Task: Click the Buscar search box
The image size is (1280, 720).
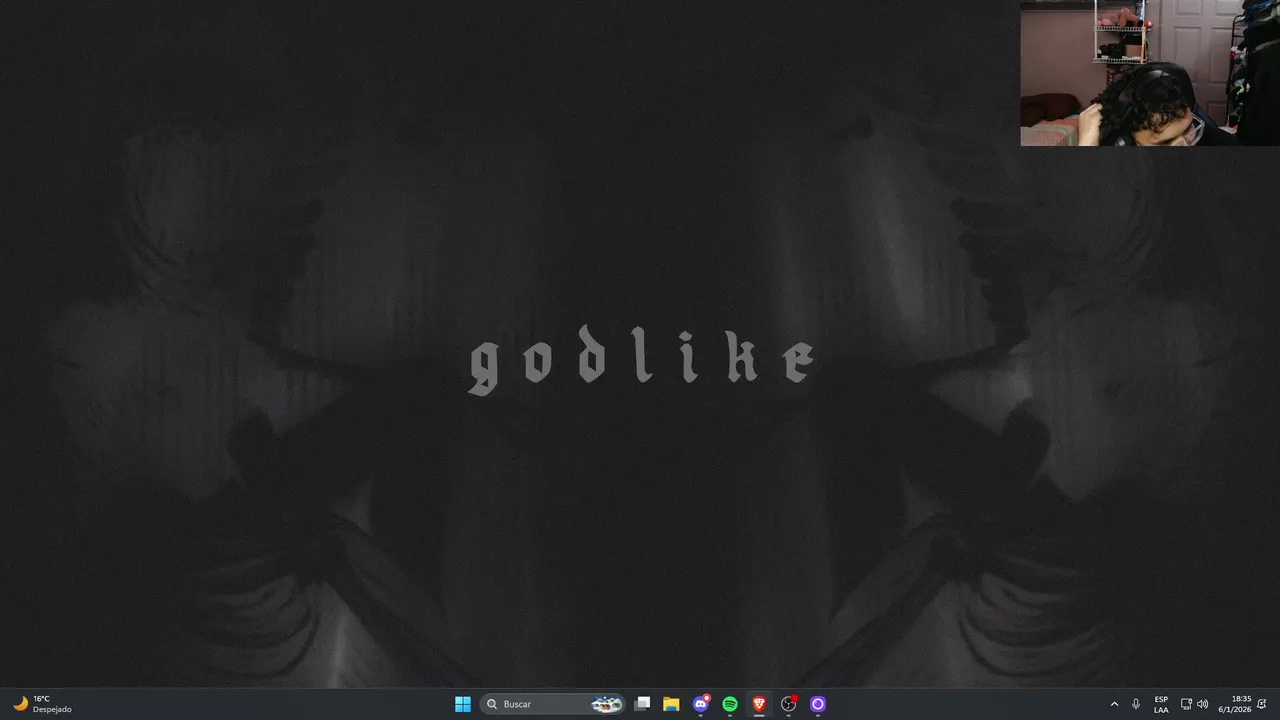Action: (x=553, y=704)
